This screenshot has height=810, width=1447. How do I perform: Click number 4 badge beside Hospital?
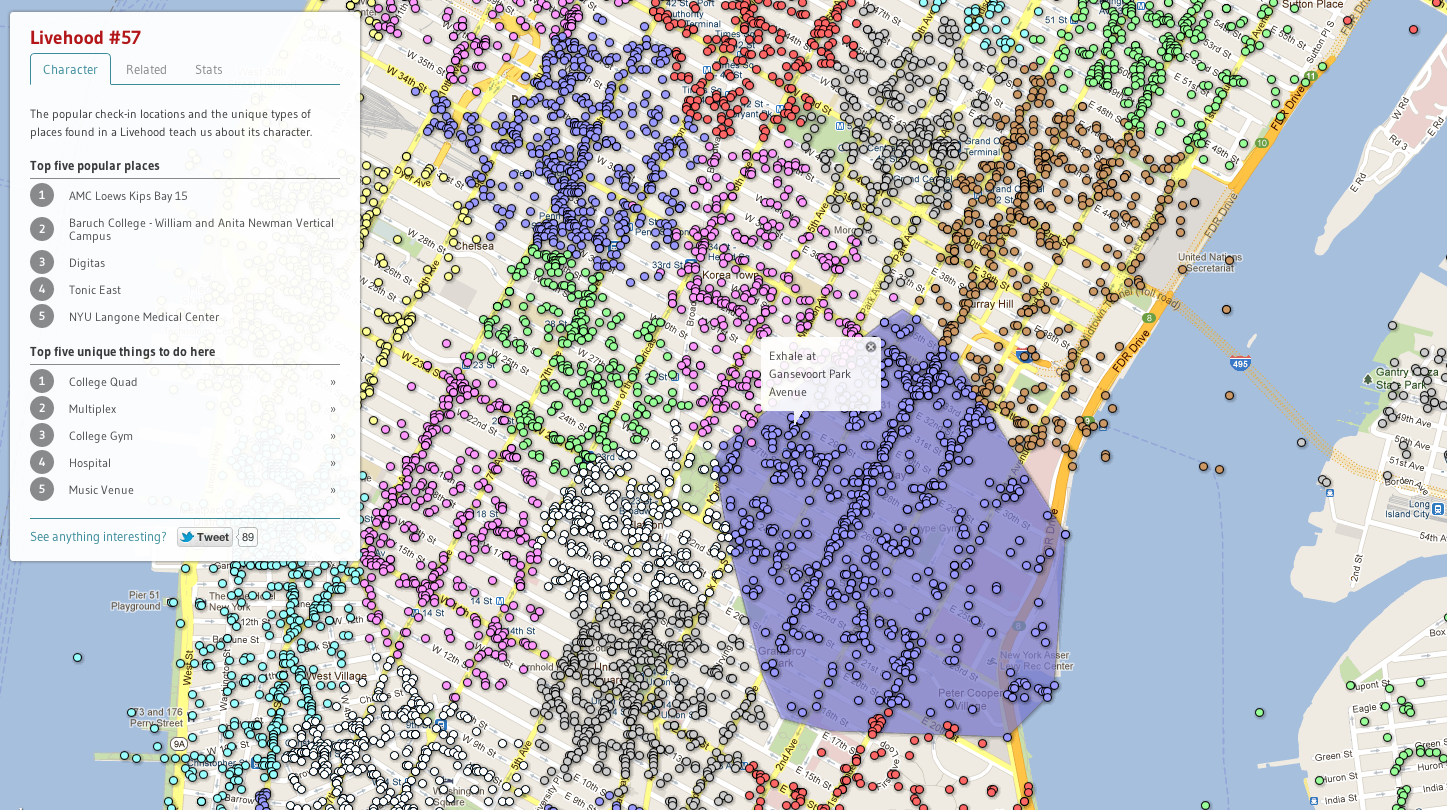pyautogui.click(x=41, y=462)
